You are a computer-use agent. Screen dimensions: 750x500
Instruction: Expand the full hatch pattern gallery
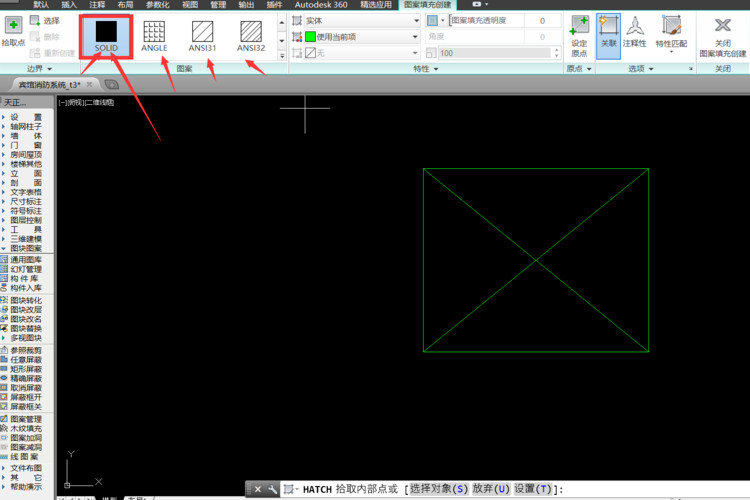[x=282, y=56]
